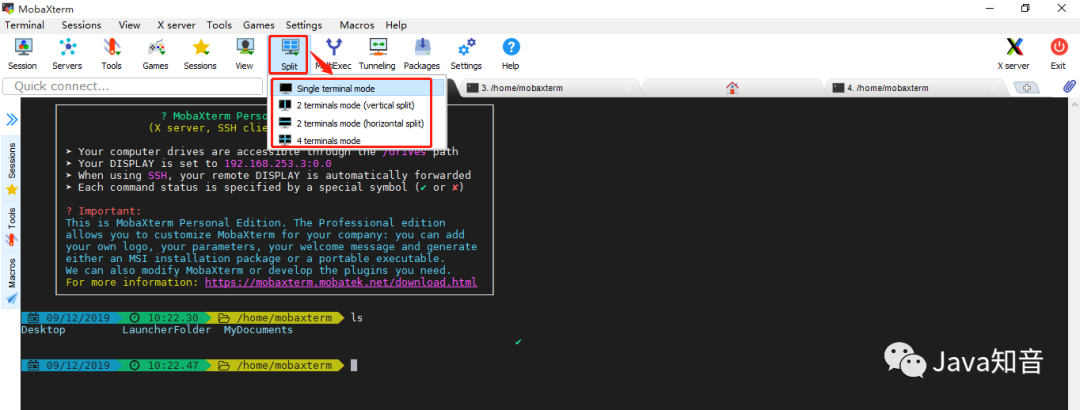Open the MultiExec toolbar icon
1080x410 pixels.
333,54
